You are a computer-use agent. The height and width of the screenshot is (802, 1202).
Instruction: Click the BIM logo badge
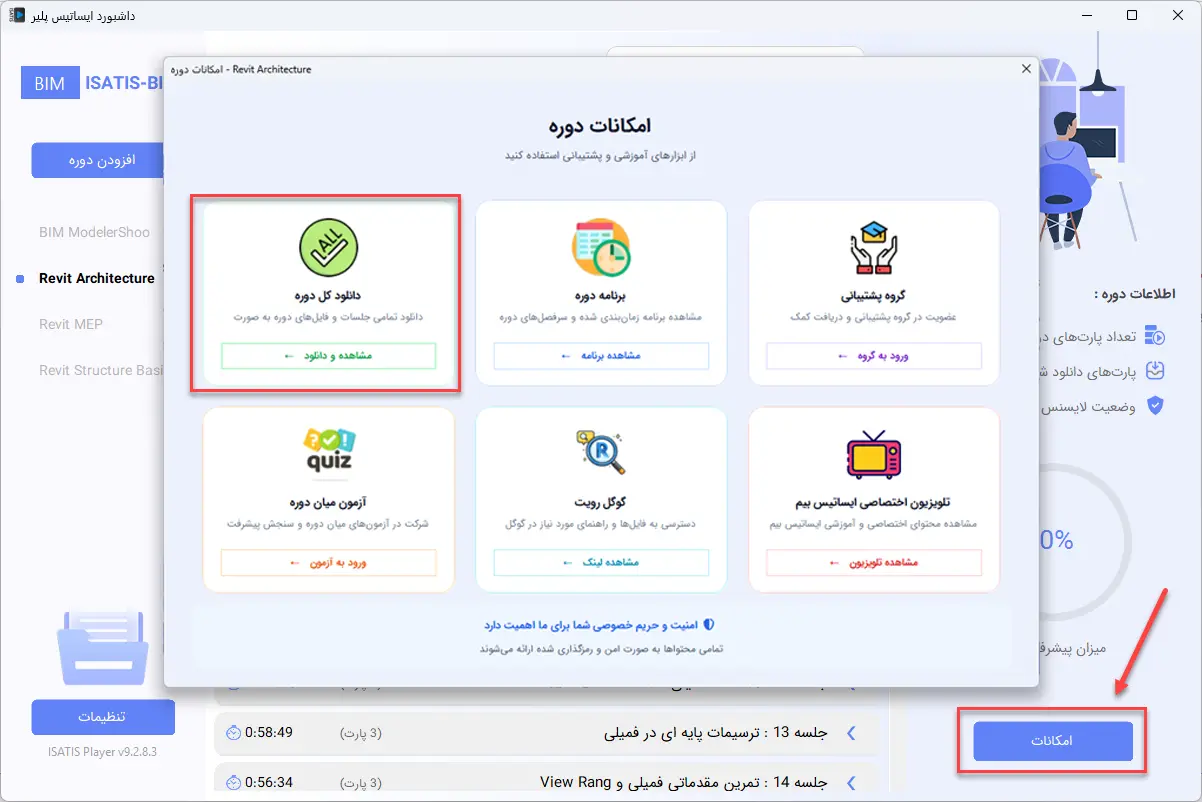(x=50, y=84)
